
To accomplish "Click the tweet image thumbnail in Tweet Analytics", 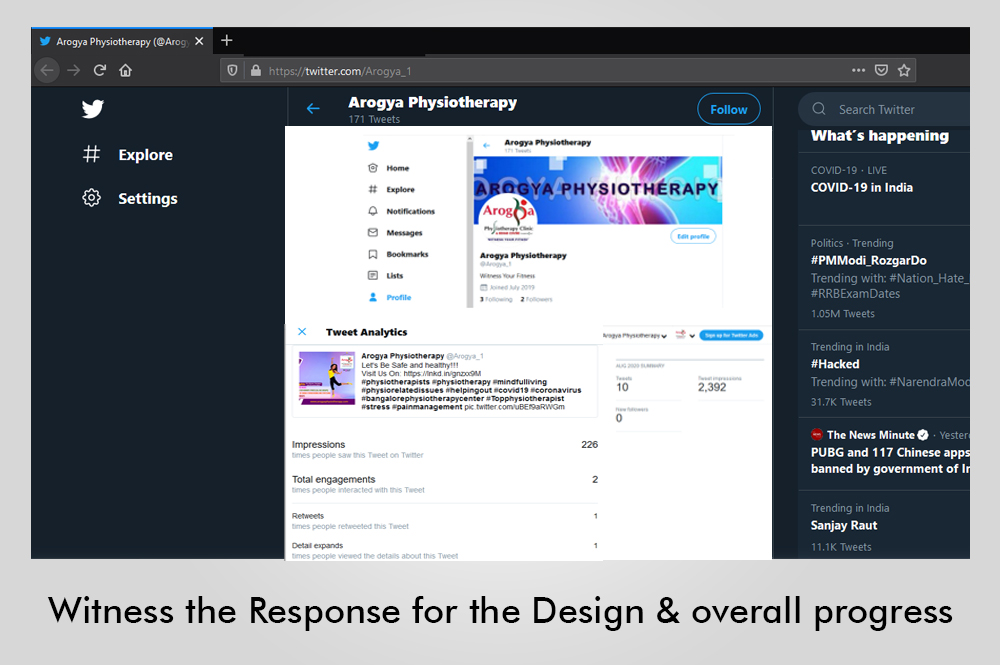I will 327,378.
